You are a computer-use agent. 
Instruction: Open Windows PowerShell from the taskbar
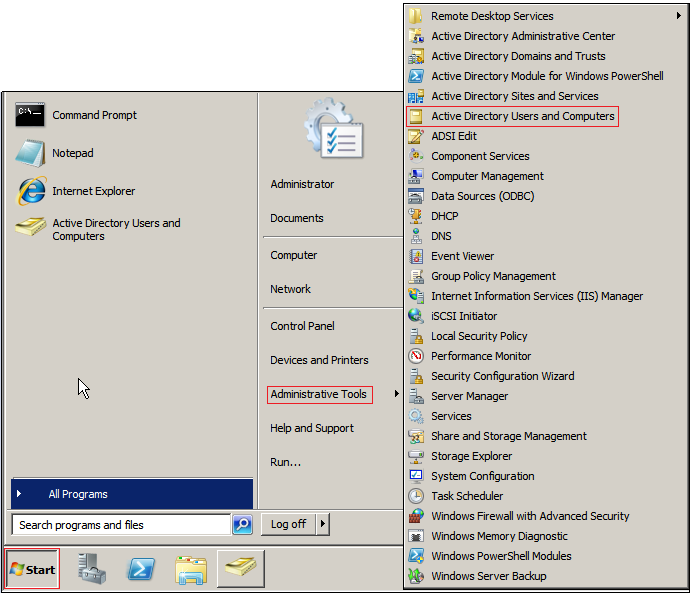[x=141, y=569]
